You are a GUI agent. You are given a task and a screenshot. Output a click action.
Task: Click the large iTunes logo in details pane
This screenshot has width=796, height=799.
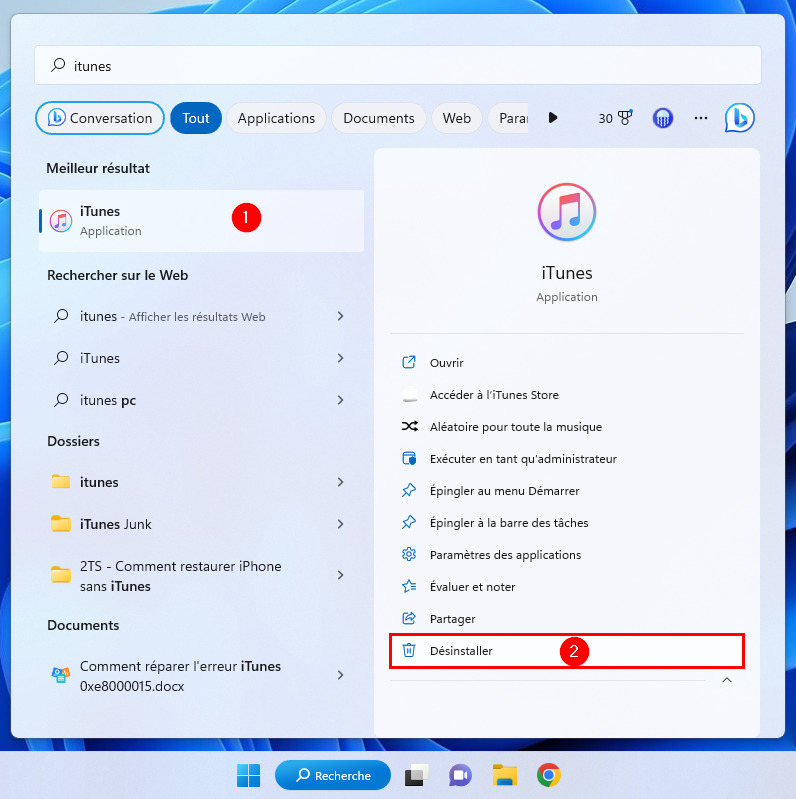[567, 212]
